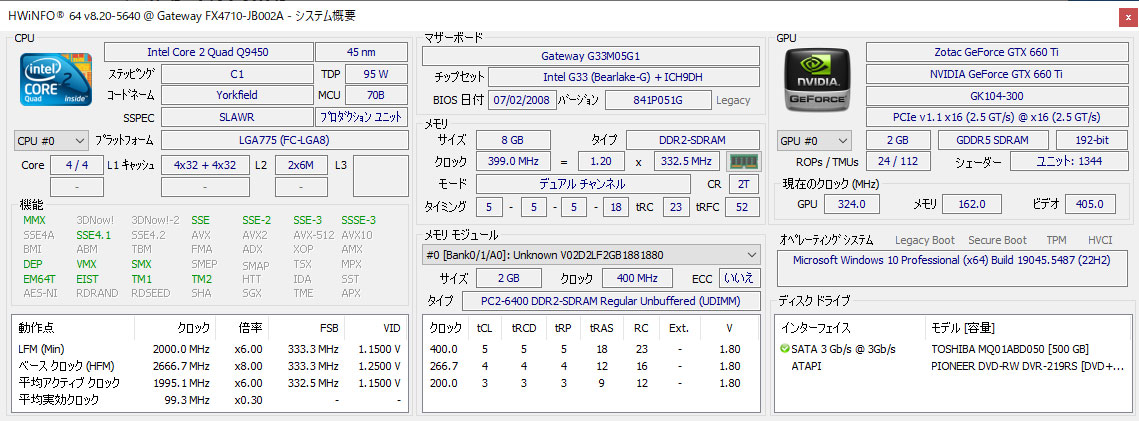Click the memory module chip icon

click(x=742, y=161)
